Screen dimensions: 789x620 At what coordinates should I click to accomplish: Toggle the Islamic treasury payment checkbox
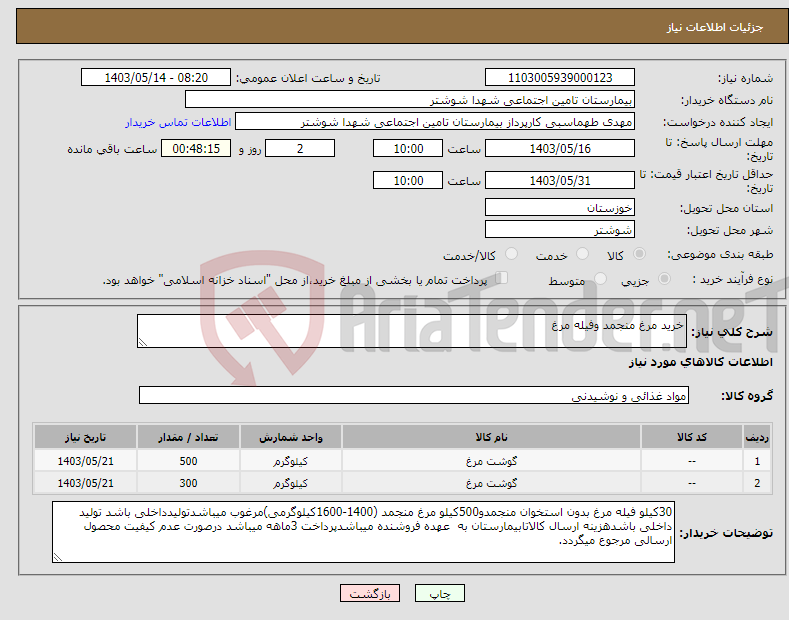[502, 278]
